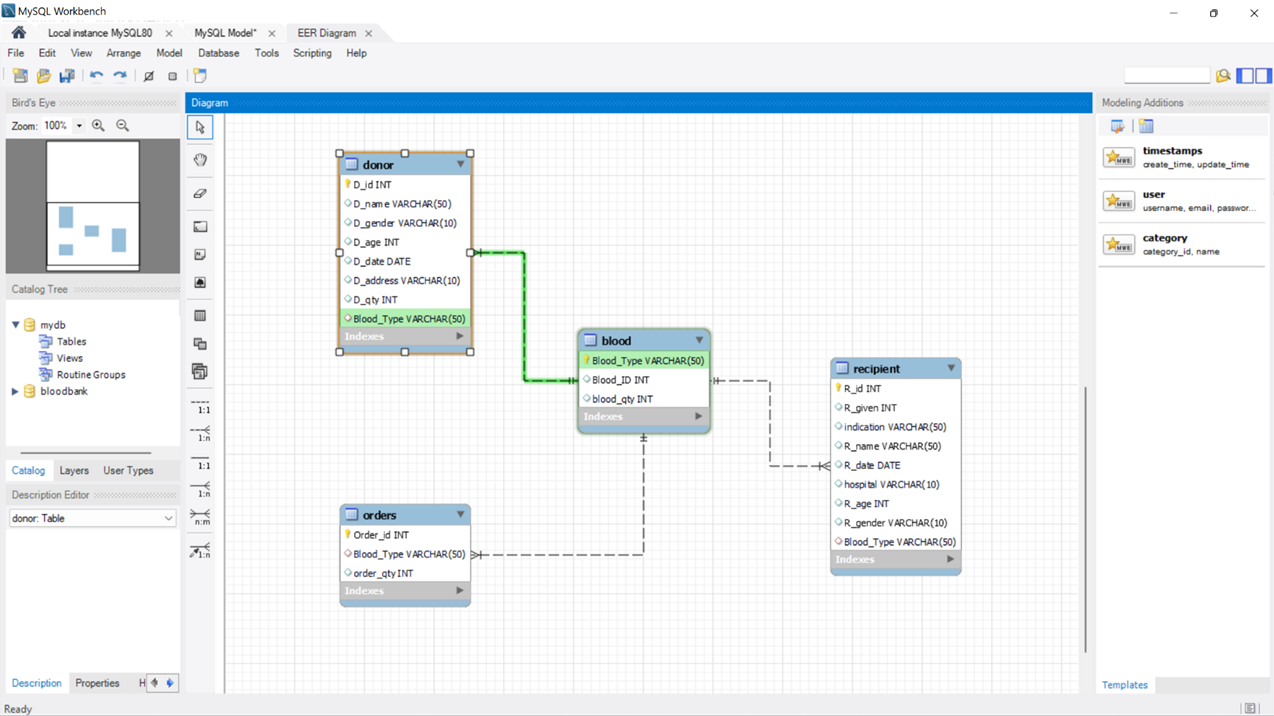The width and height of the screenshot is (1274, 716).
Task: Open the Database menu
Action: tap(218, 53)
